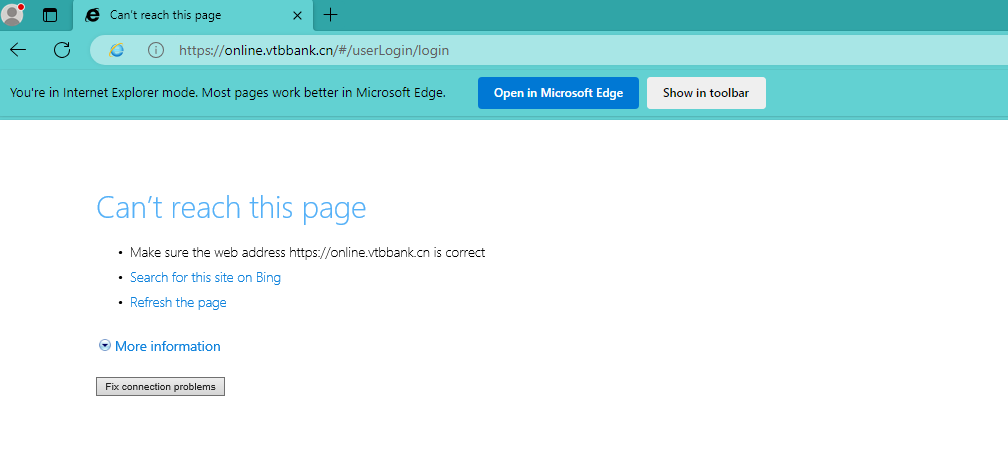Follow the Search for this site on Bing link
The width and height of the screenshot is (1008, 470).
(x=205, y=277)
